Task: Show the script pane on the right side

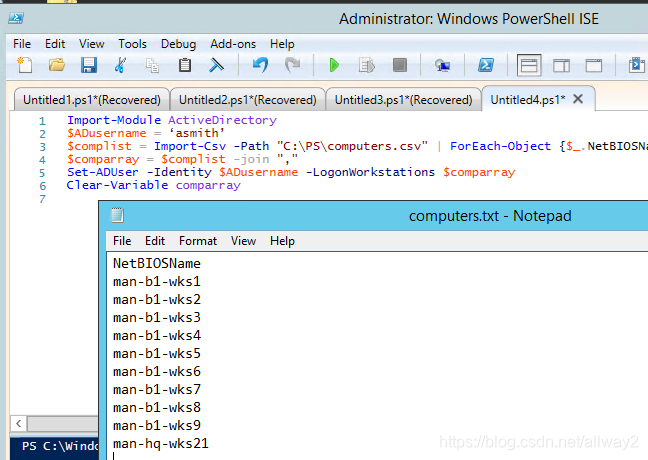Action: 561,65
